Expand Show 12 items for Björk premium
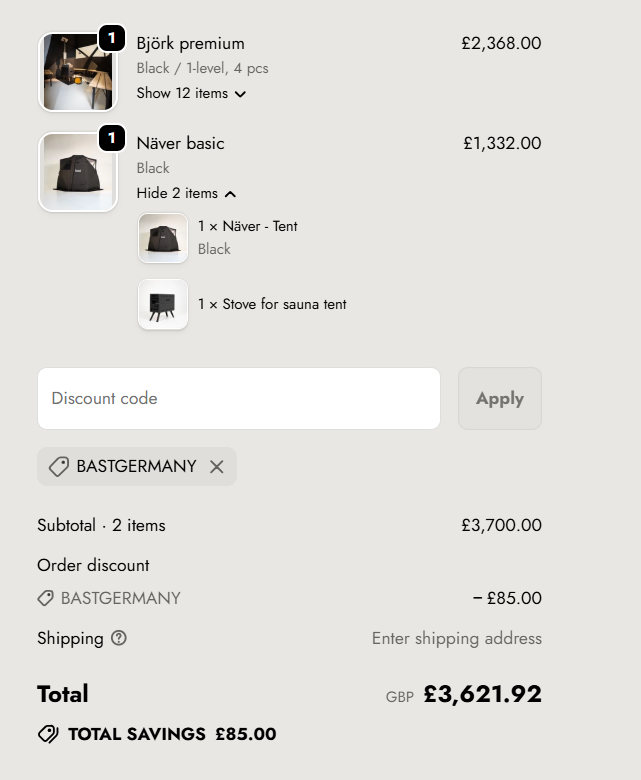The width and height of the screenshot is (641, 780). tap(183, 93)
